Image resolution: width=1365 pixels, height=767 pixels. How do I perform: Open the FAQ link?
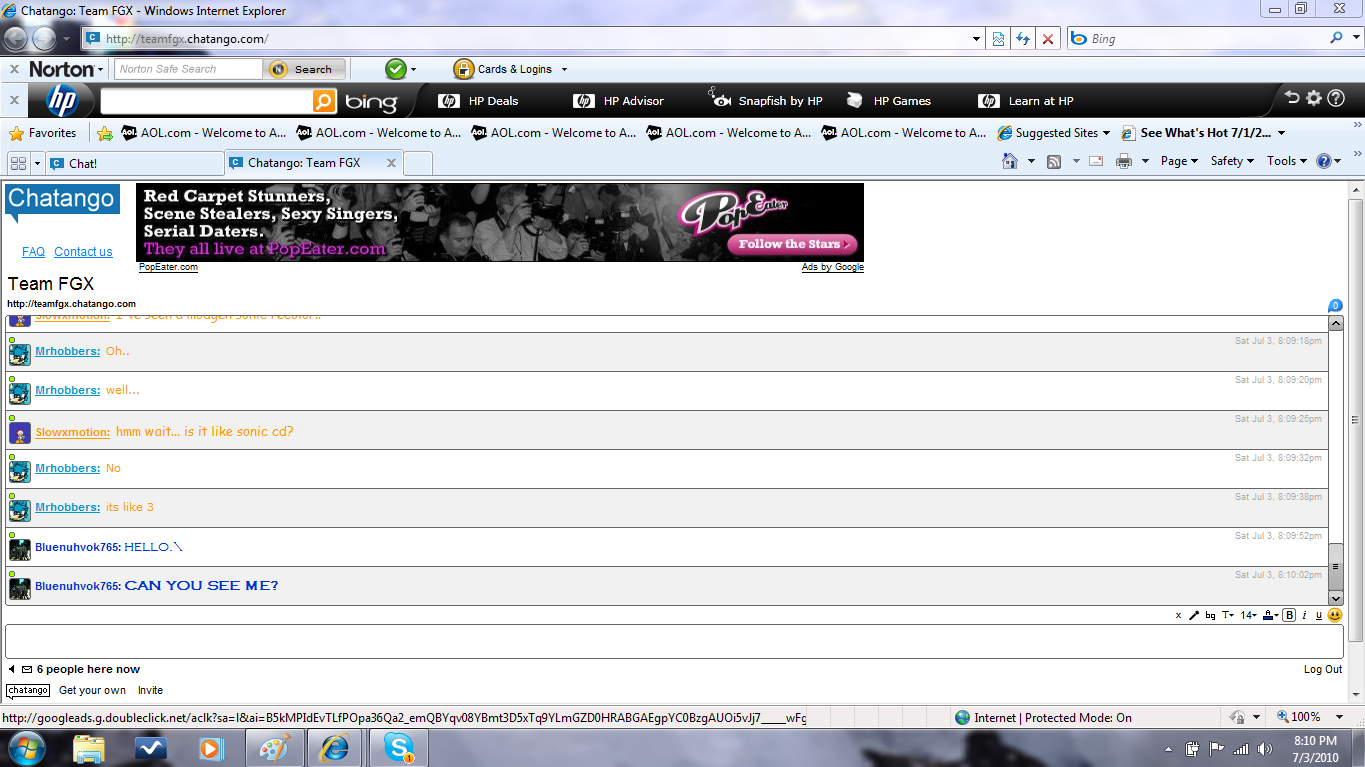click(33, 252)
